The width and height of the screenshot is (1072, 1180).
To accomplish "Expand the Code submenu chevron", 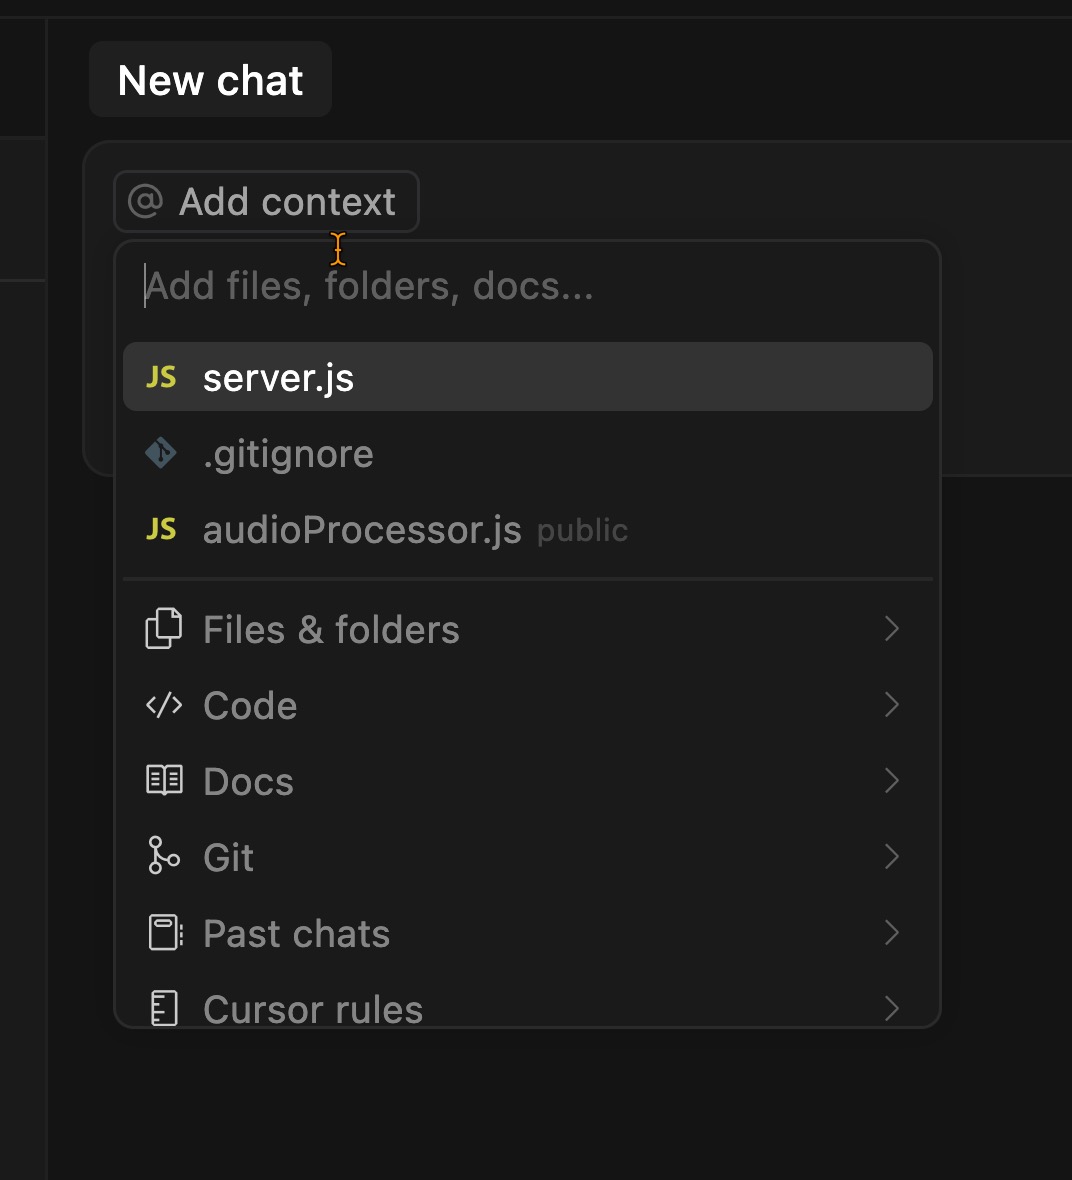I will [x=892, y=705].
